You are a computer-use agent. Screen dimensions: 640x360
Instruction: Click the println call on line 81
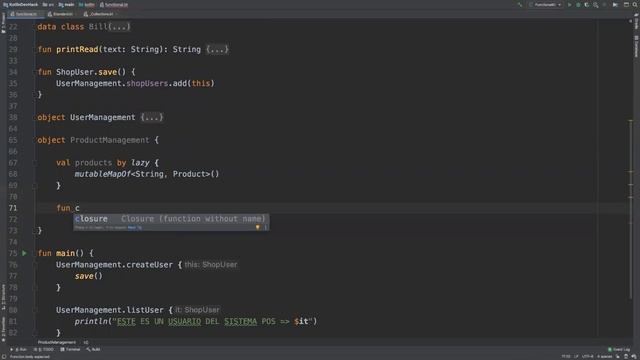91,322
